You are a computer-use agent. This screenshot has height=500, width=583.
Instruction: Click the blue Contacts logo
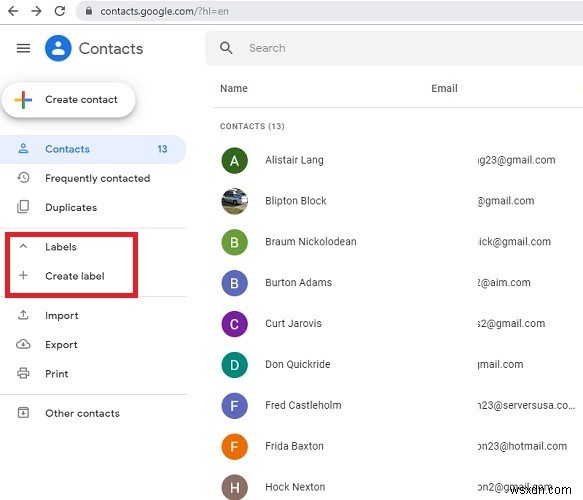pos(58,48)
